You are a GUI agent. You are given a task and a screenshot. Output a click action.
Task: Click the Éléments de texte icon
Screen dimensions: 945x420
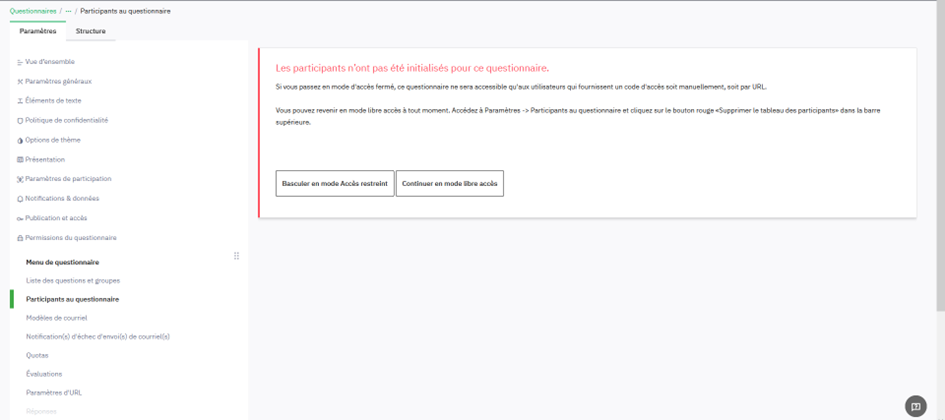tap(20, 101)
